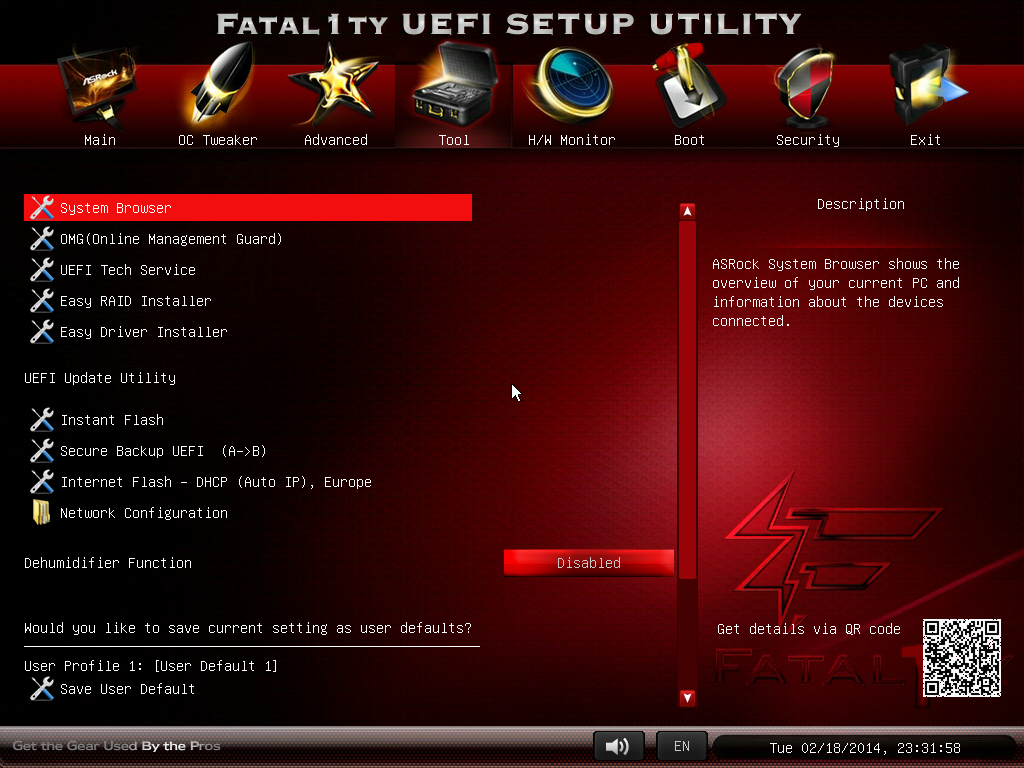Click Save User Default

pyautogui.click(x=126, y=689)
